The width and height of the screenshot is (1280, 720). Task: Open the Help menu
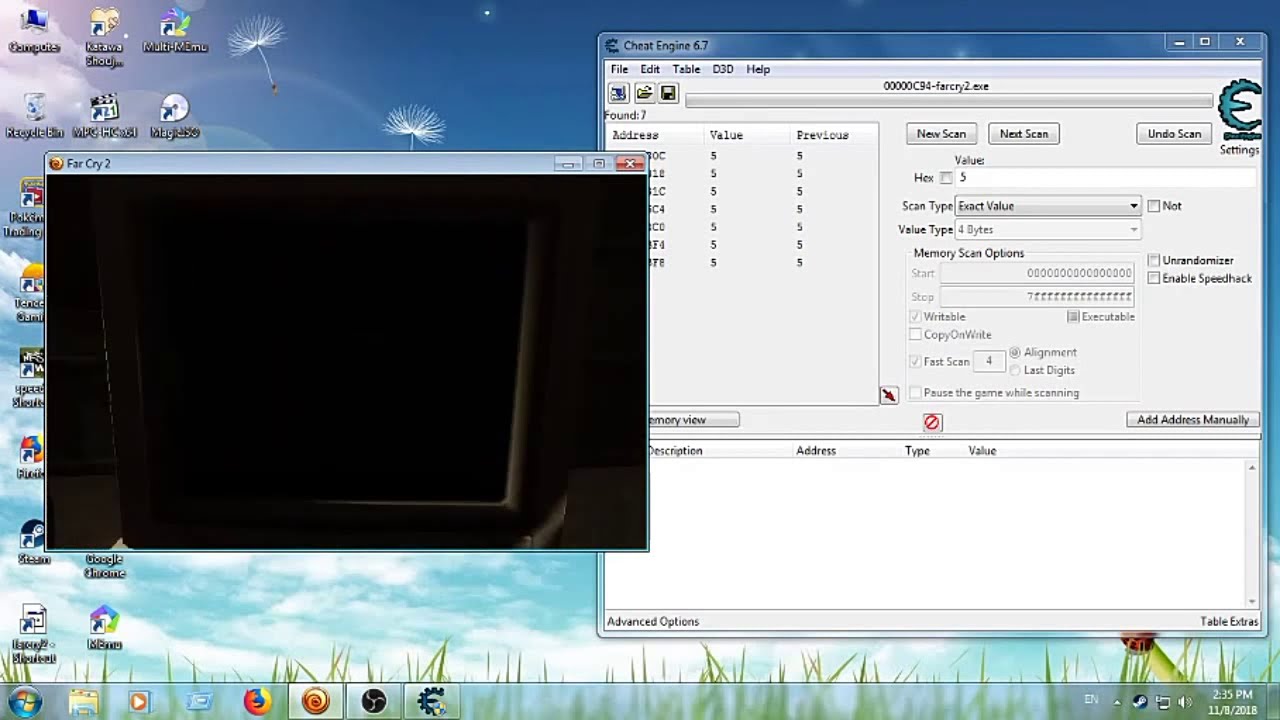click(x=758, y=69)
